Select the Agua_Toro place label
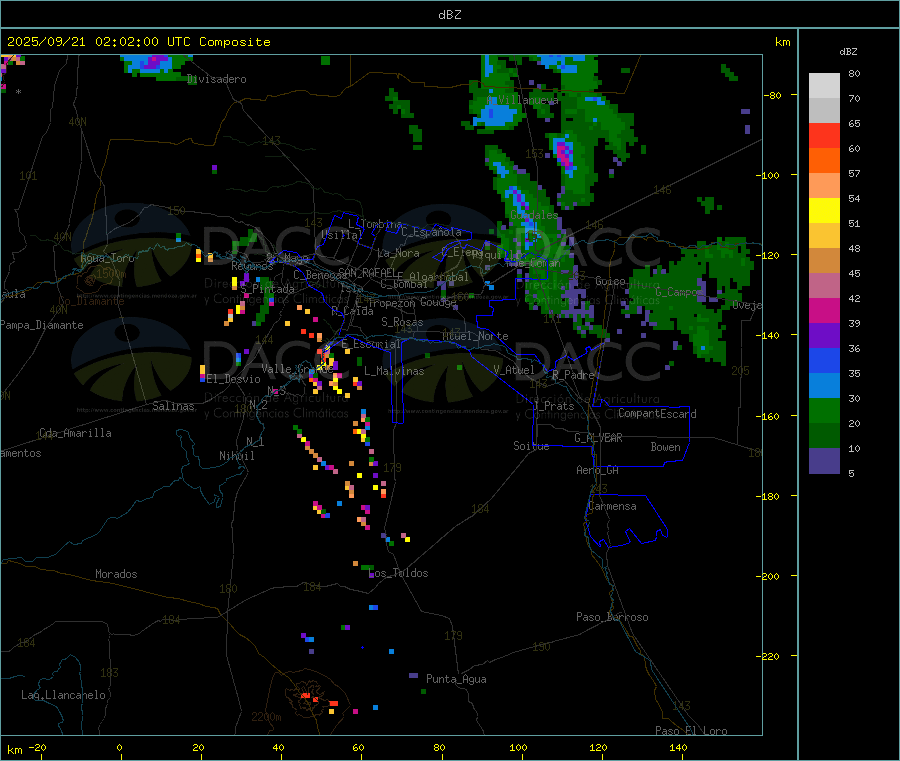Image resolution: width=900 pixels, height=761 pixels. (107, 258)
